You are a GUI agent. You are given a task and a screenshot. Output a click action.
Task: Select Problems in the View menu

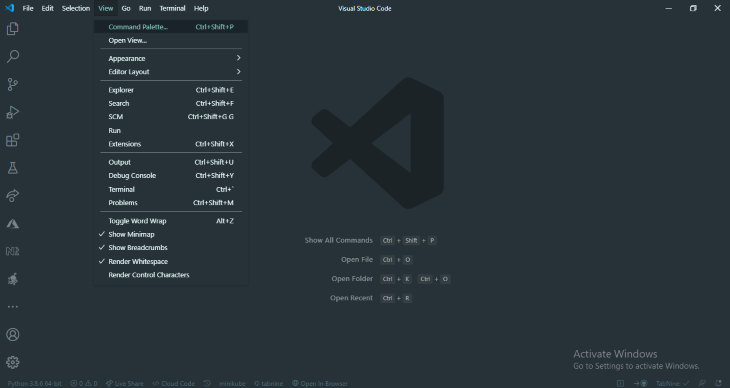pyautogui.click(x=171, y=203)
